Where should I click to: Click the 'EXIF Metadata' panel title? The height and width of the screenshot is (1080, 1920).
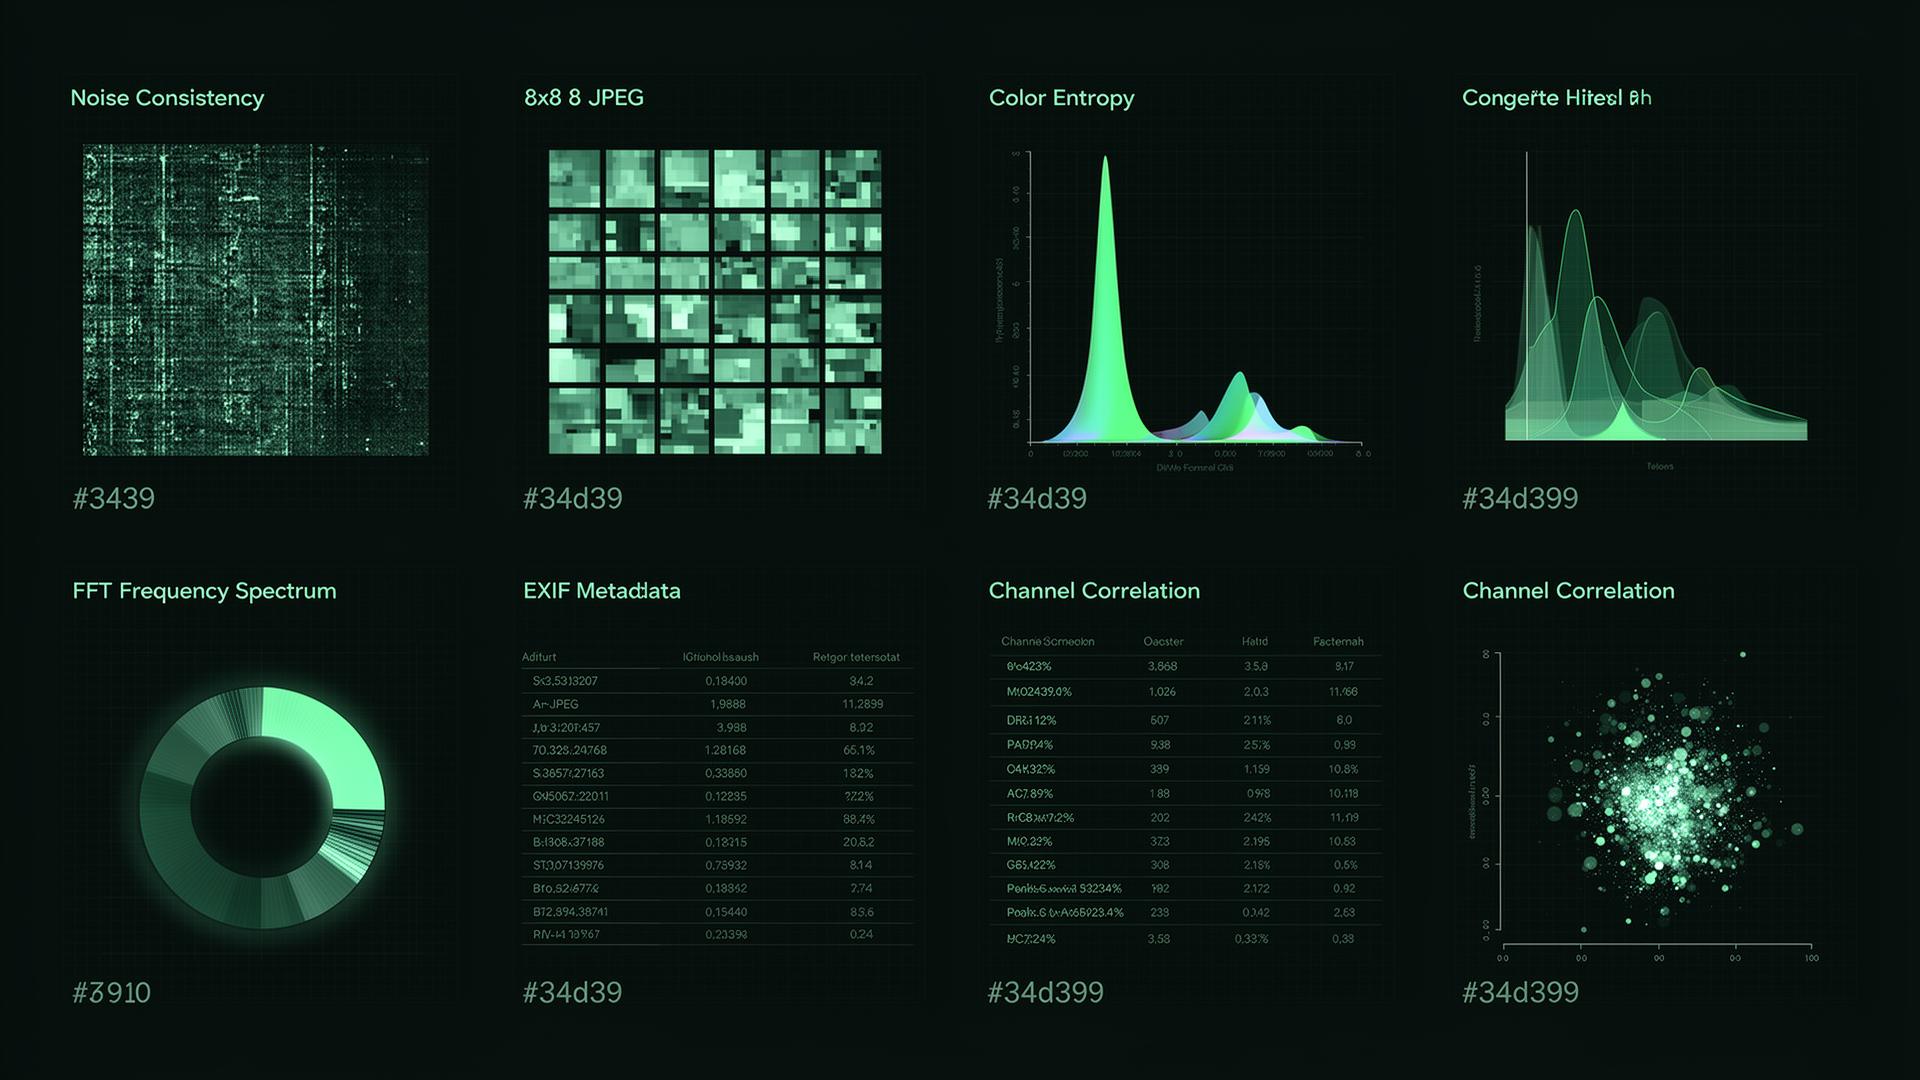pos(602,591)
